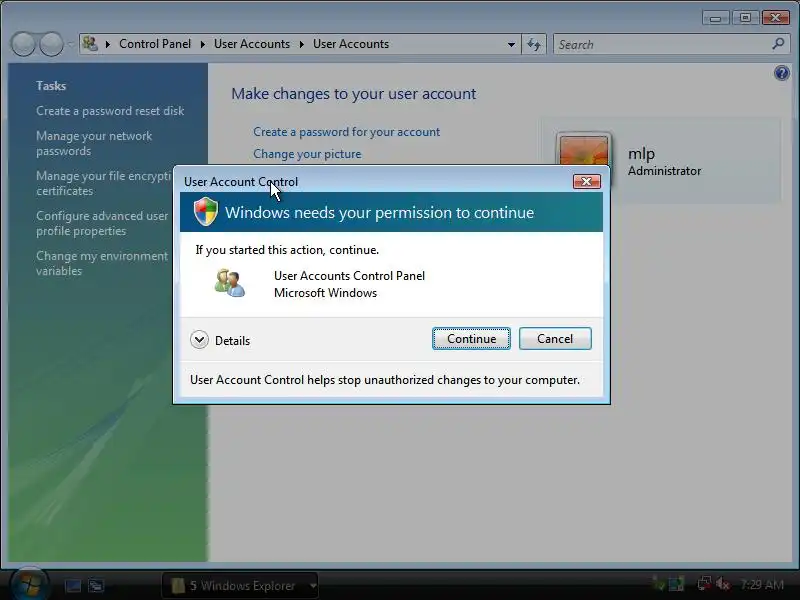Go forward with the Forward navigation button

point(51,44)
